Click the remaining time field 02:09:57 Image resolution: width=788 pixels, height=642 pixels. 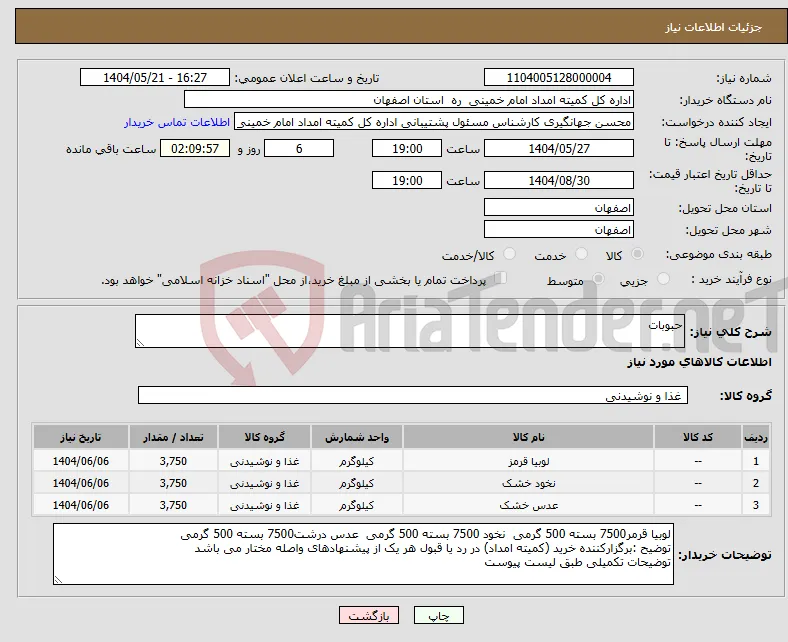point(195,149)
